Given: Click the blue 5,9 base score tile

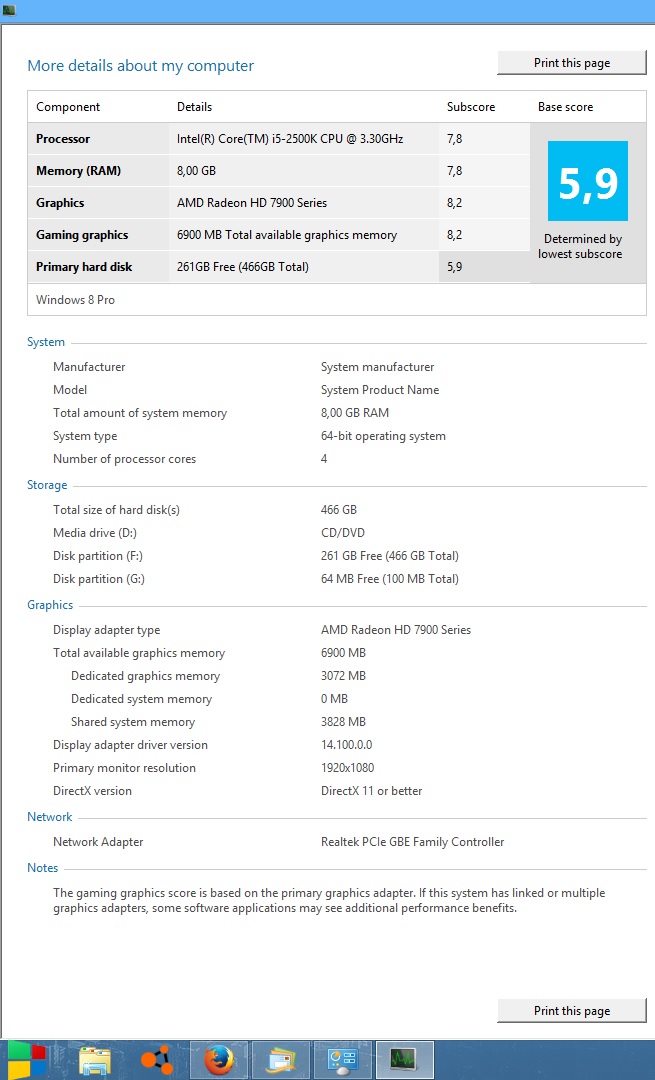Looking at the screenshot, I should (x=588, y=181).
